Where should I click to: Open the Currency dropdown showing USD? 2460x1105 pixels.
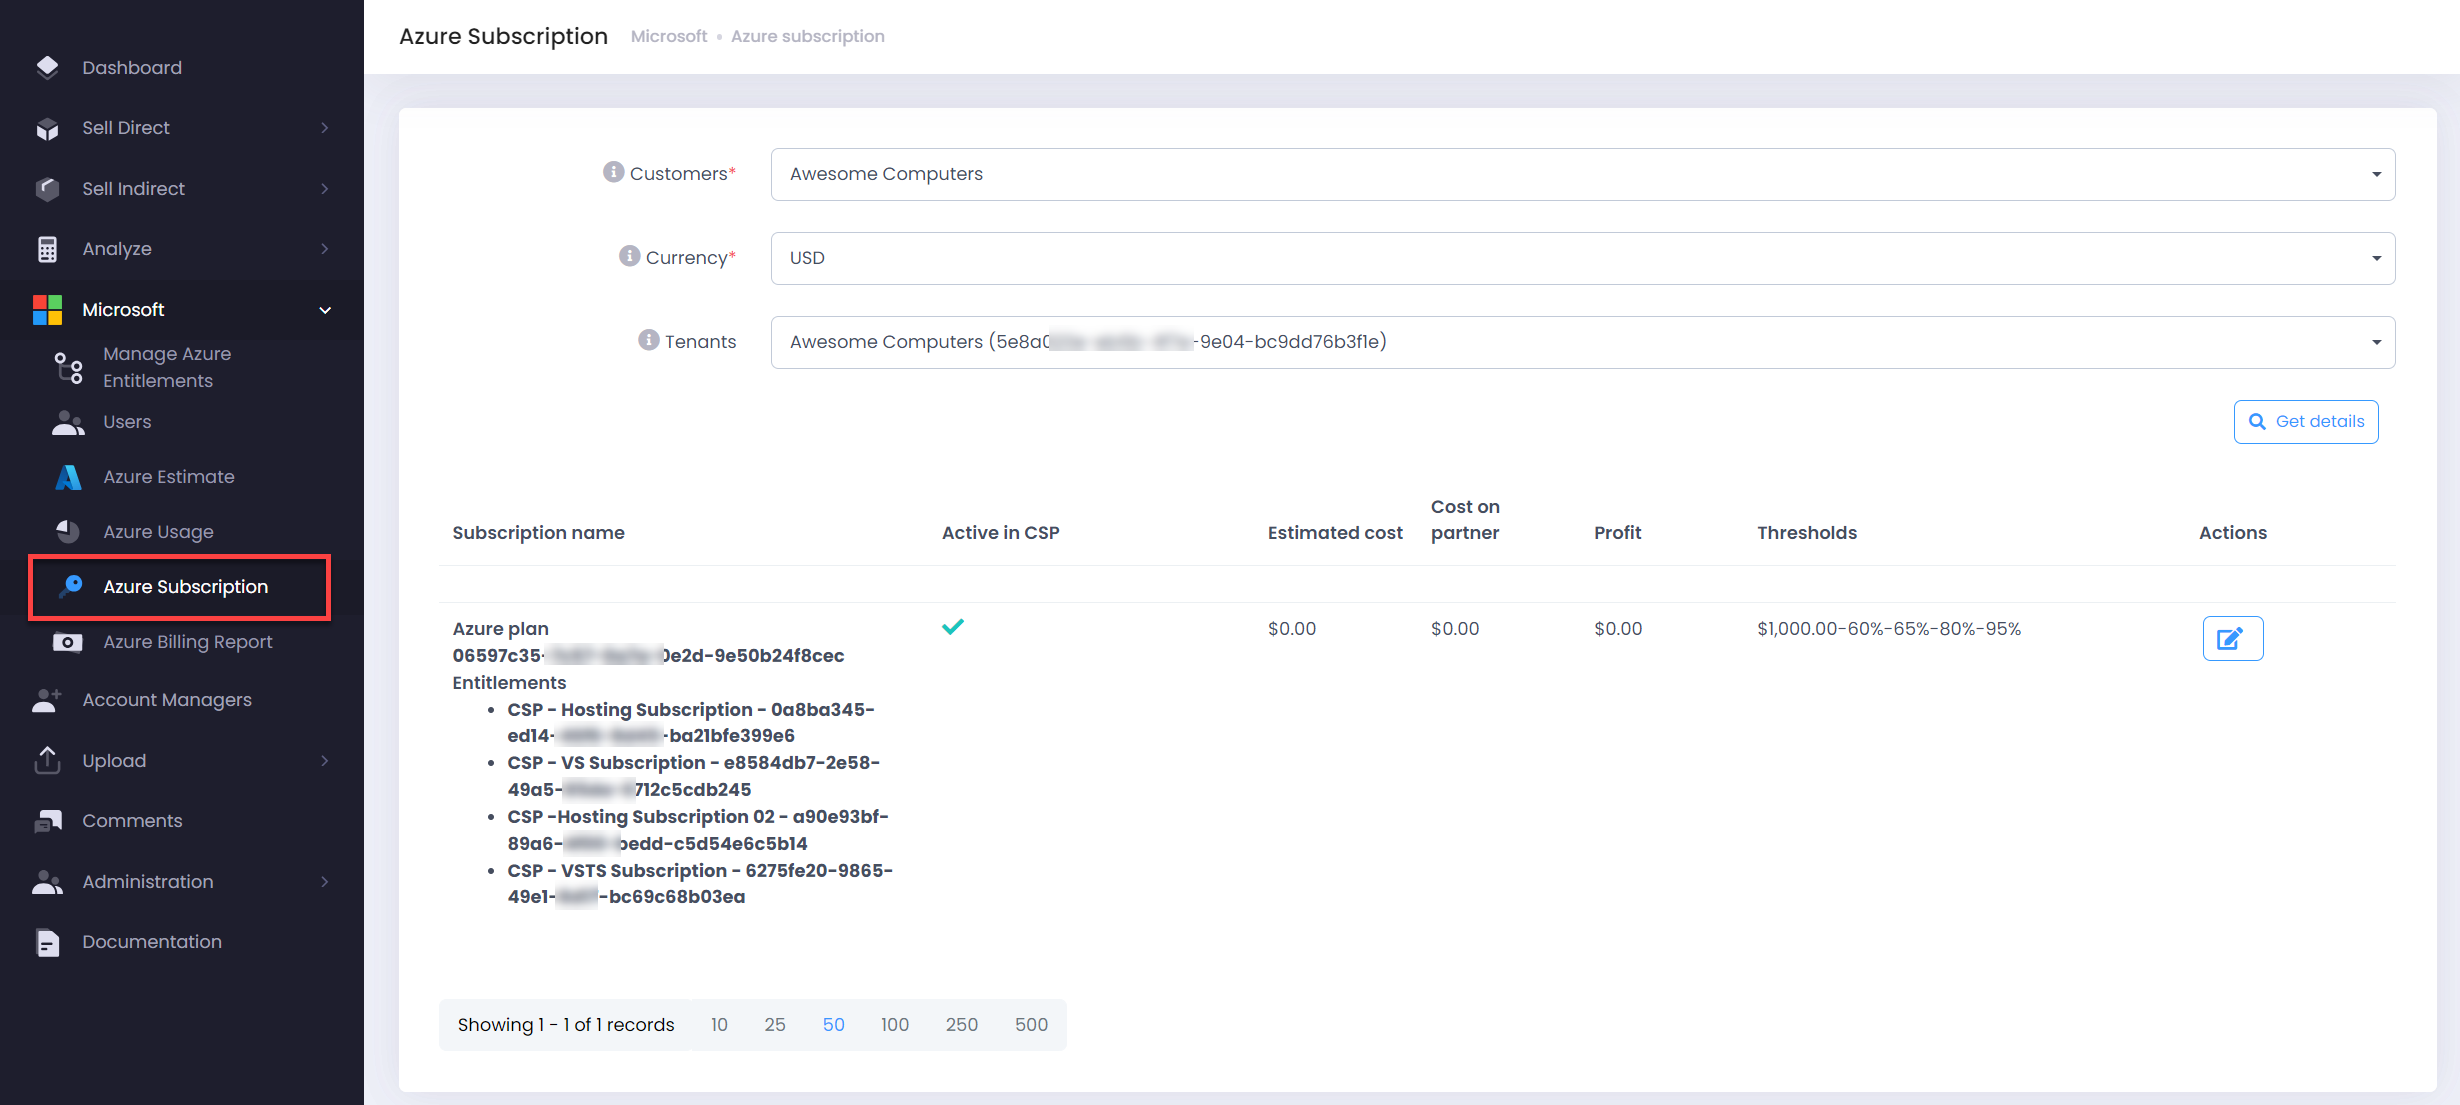tap(1582, 258)
